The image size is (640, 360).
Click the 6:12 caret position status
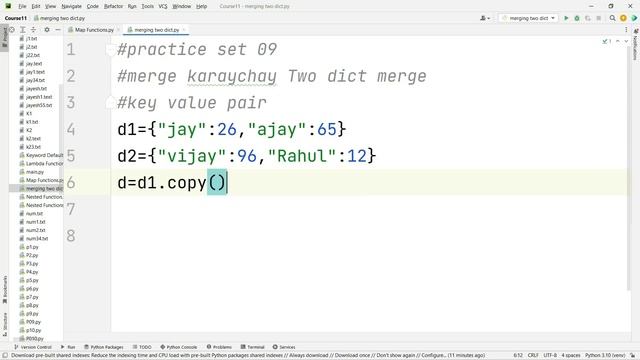pos(518,356)
